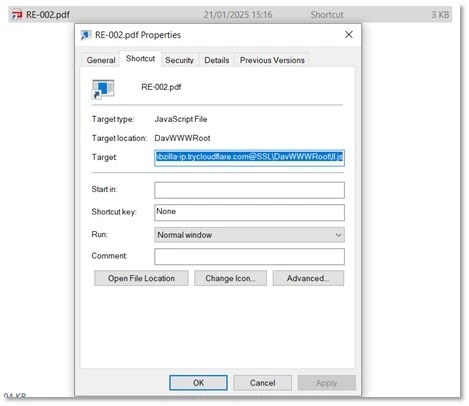
Task: Select the RE-002.pdf file name in list
Action: click(48, 15)
